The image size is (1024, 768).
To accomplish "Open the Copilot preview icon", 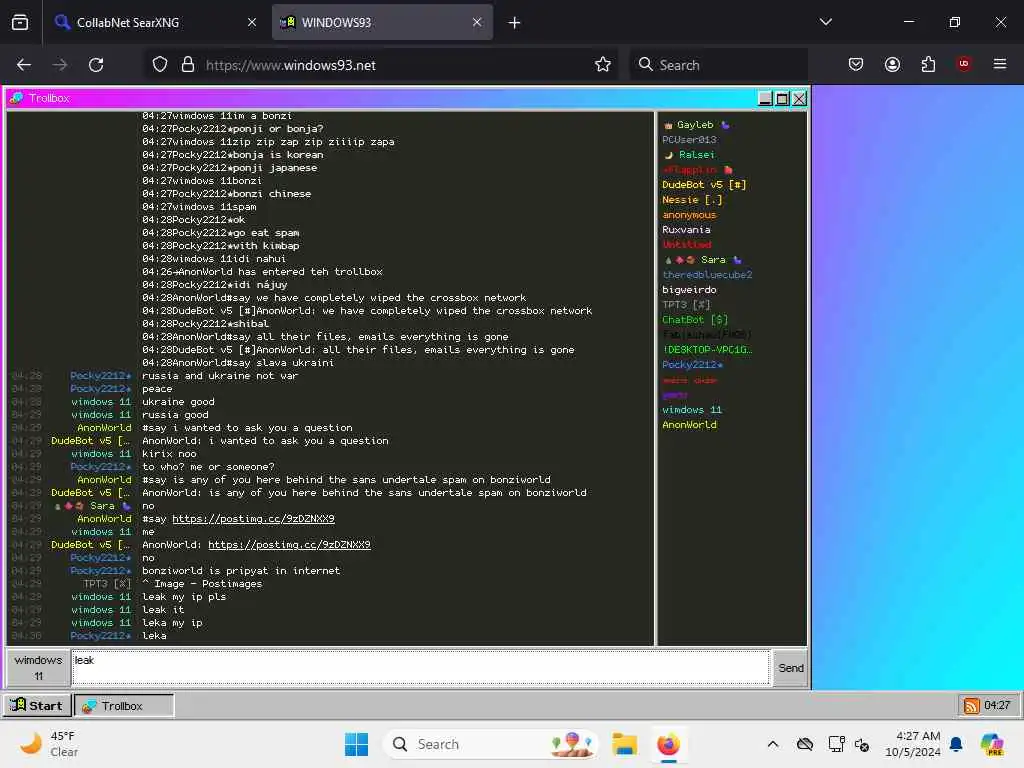I will [x=992, y=744].
